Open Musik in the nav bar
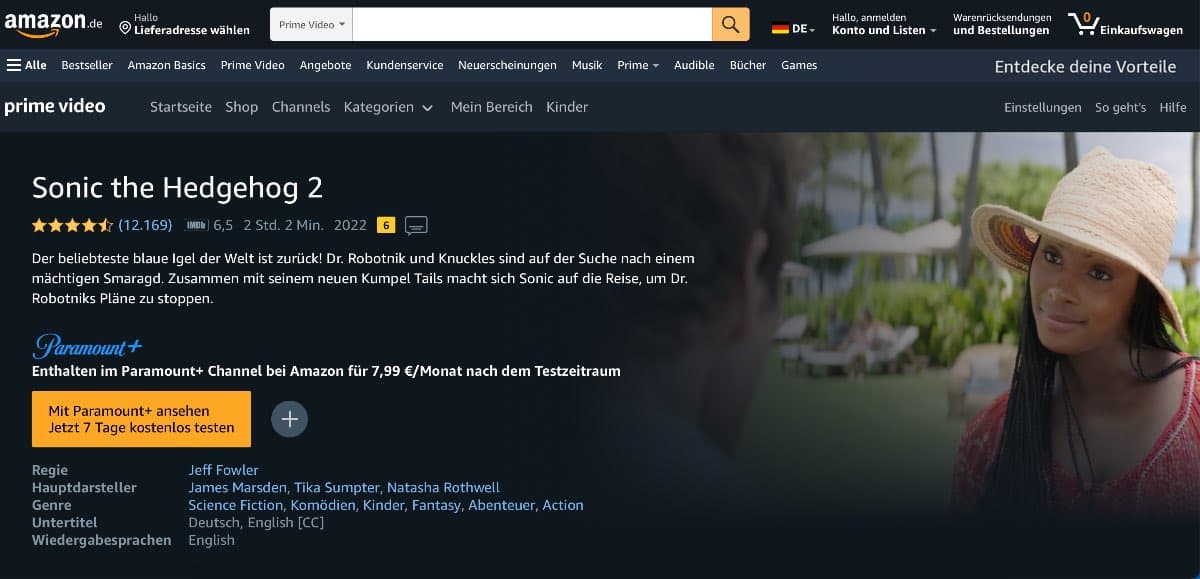1200x579 pixels. click(x=587, y=65)
